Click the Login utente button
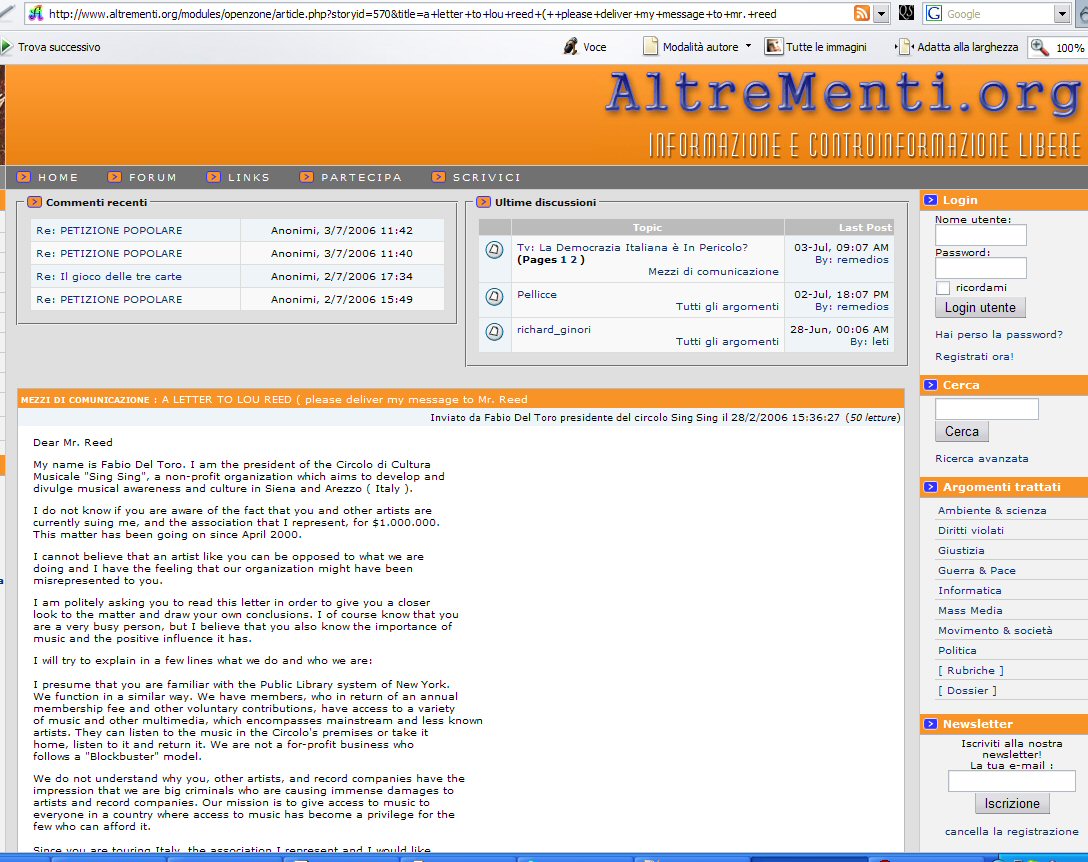This screenshot has width=1088, height=862. point(980,308)
